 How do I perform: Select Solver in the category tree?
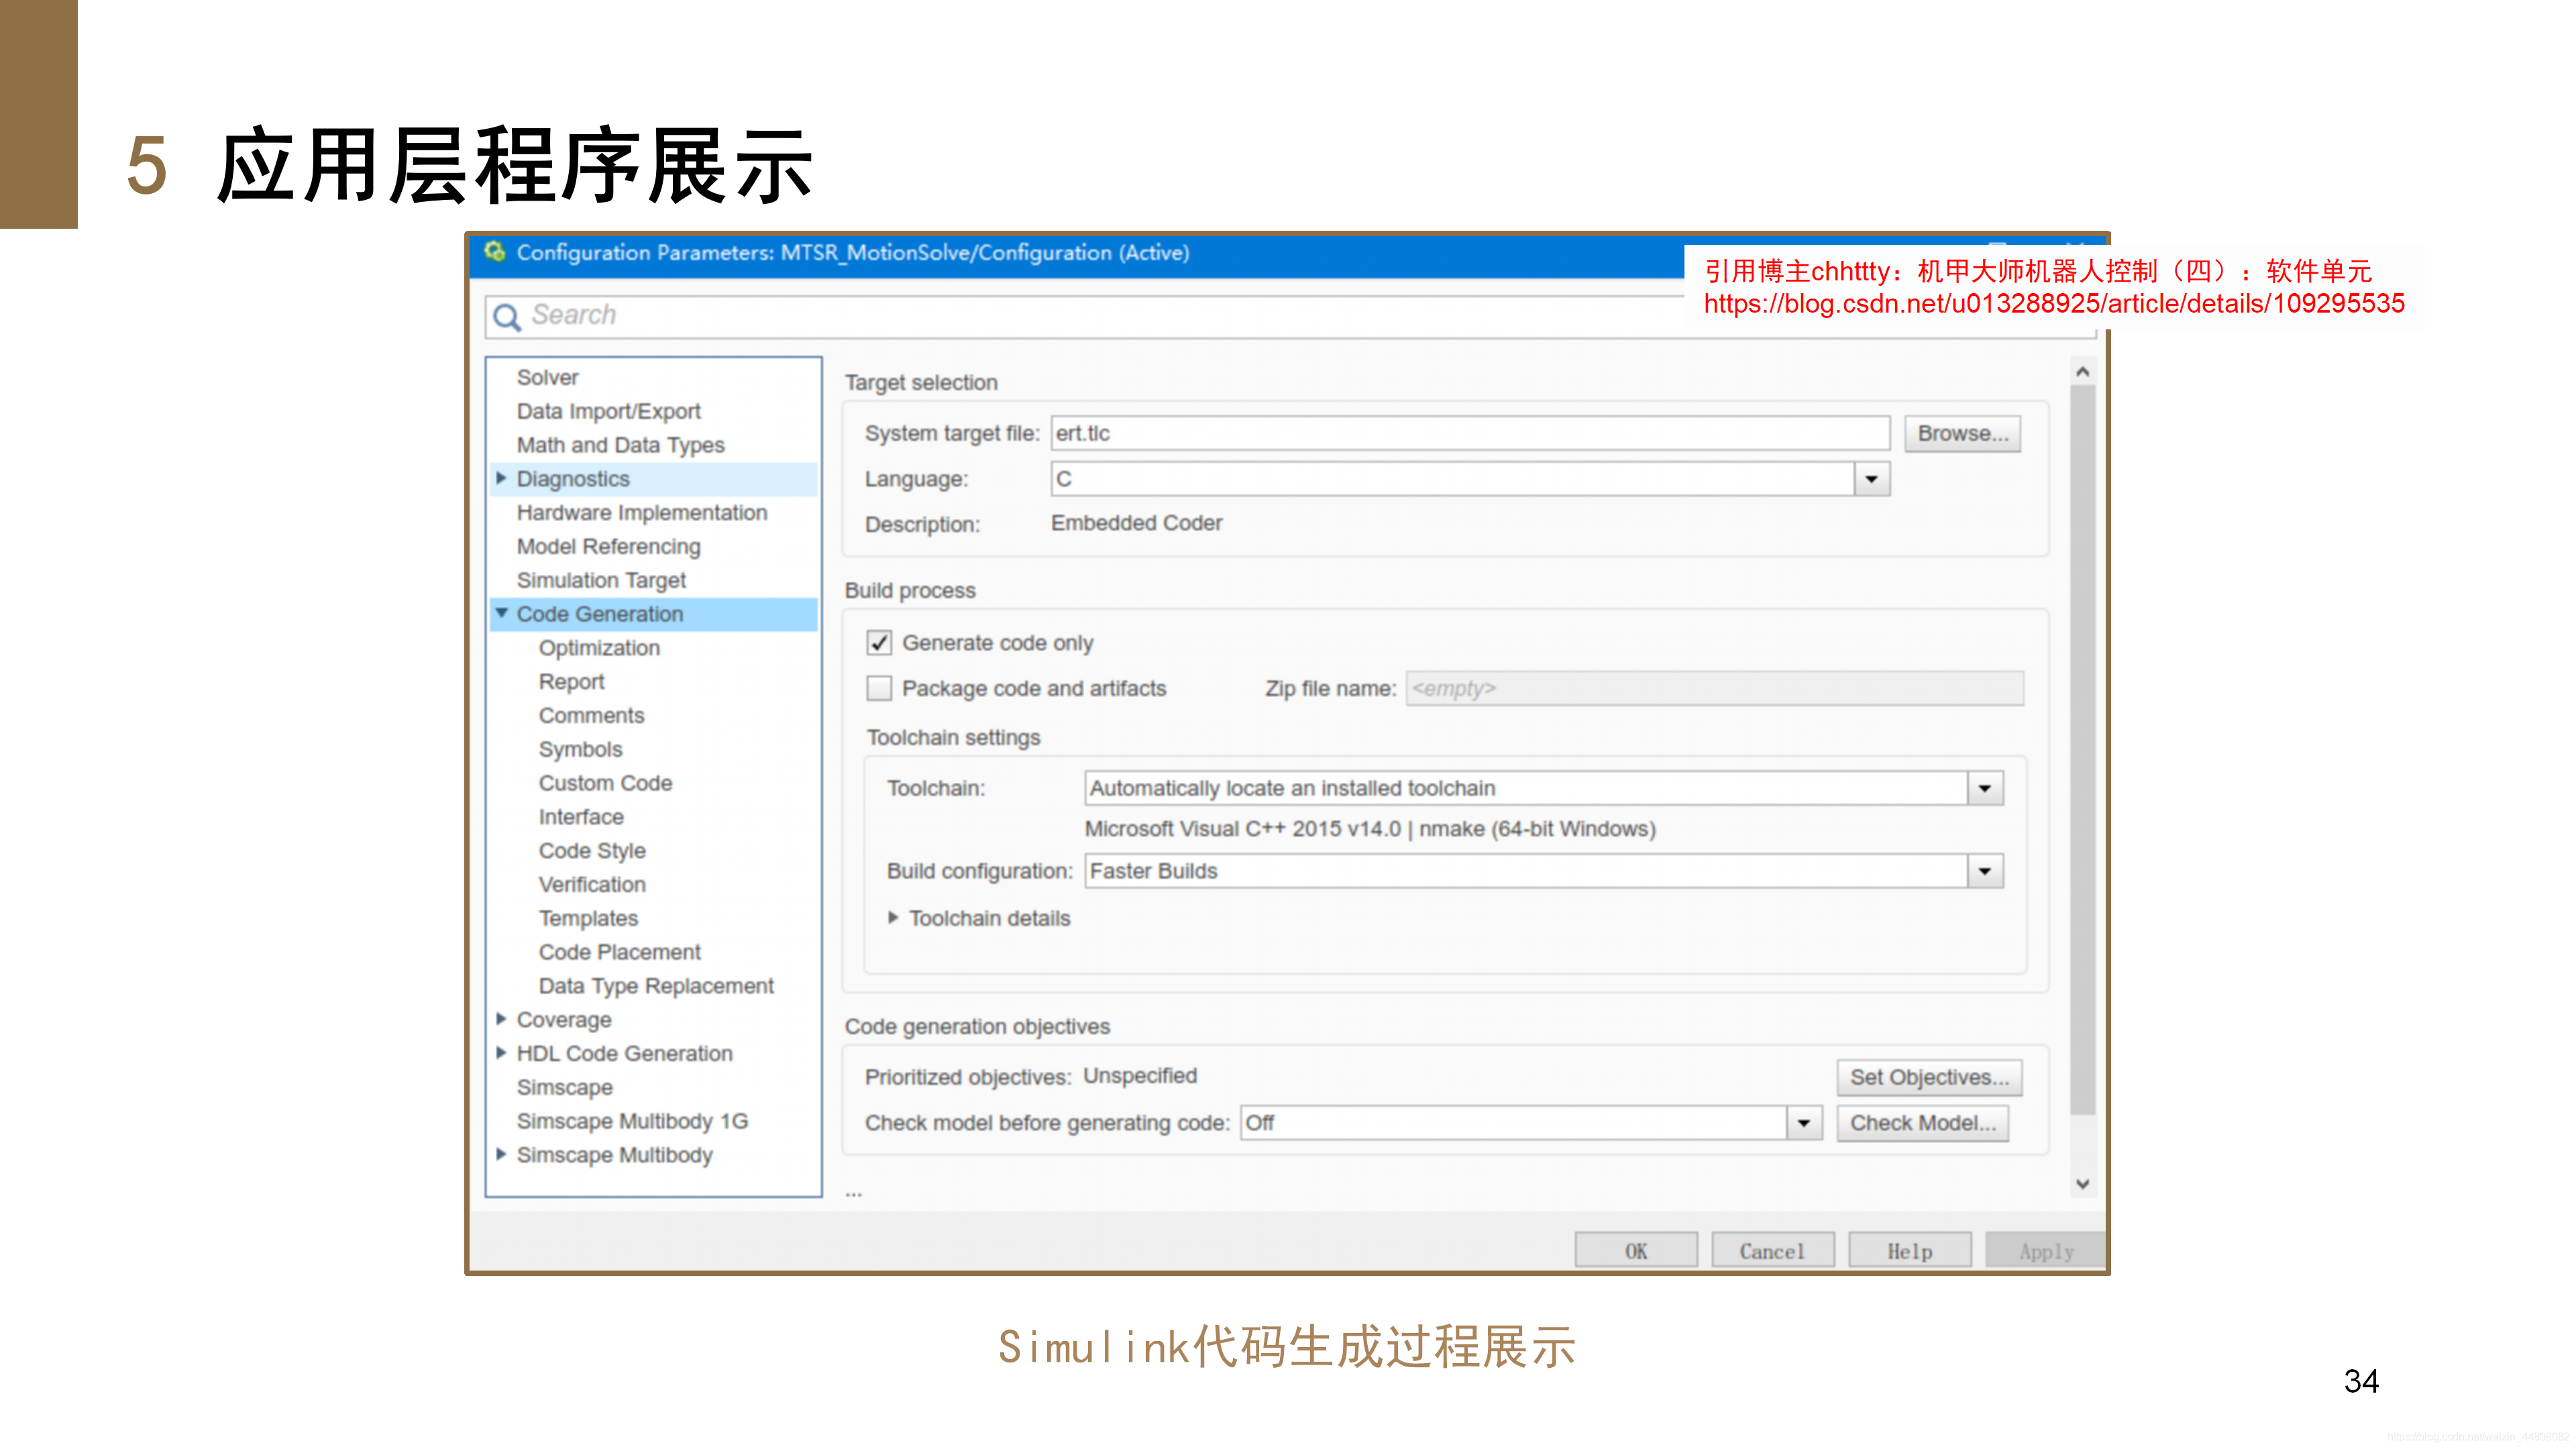(x=547, y=377)
